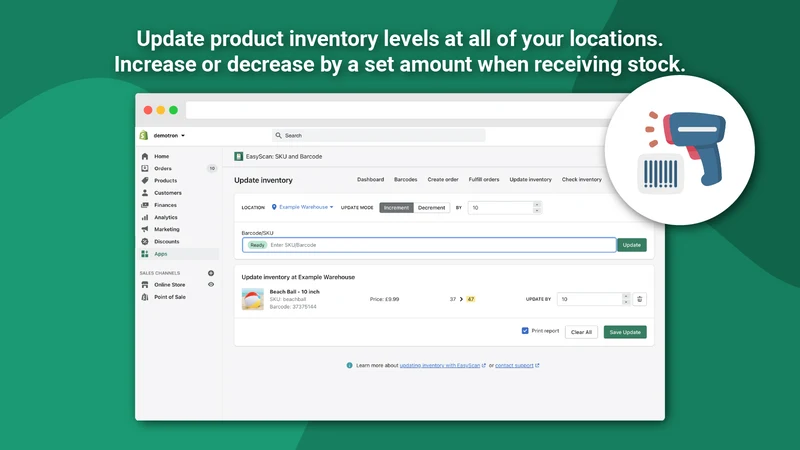
Task: Click the Orders count badge 10
Action: coord(212,168)
